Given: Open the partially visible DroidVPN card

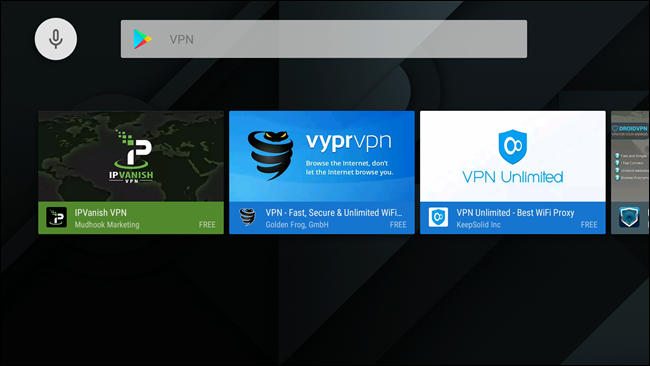Looking at the screenshot, I should [x=630, y=172].
